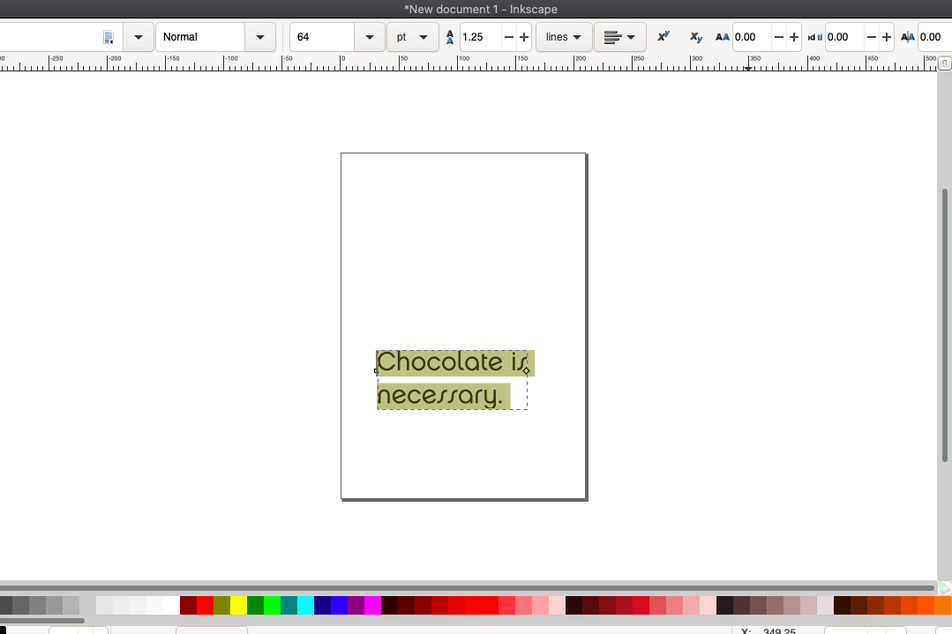Open the font style dropdown arrow

point(260,37)
